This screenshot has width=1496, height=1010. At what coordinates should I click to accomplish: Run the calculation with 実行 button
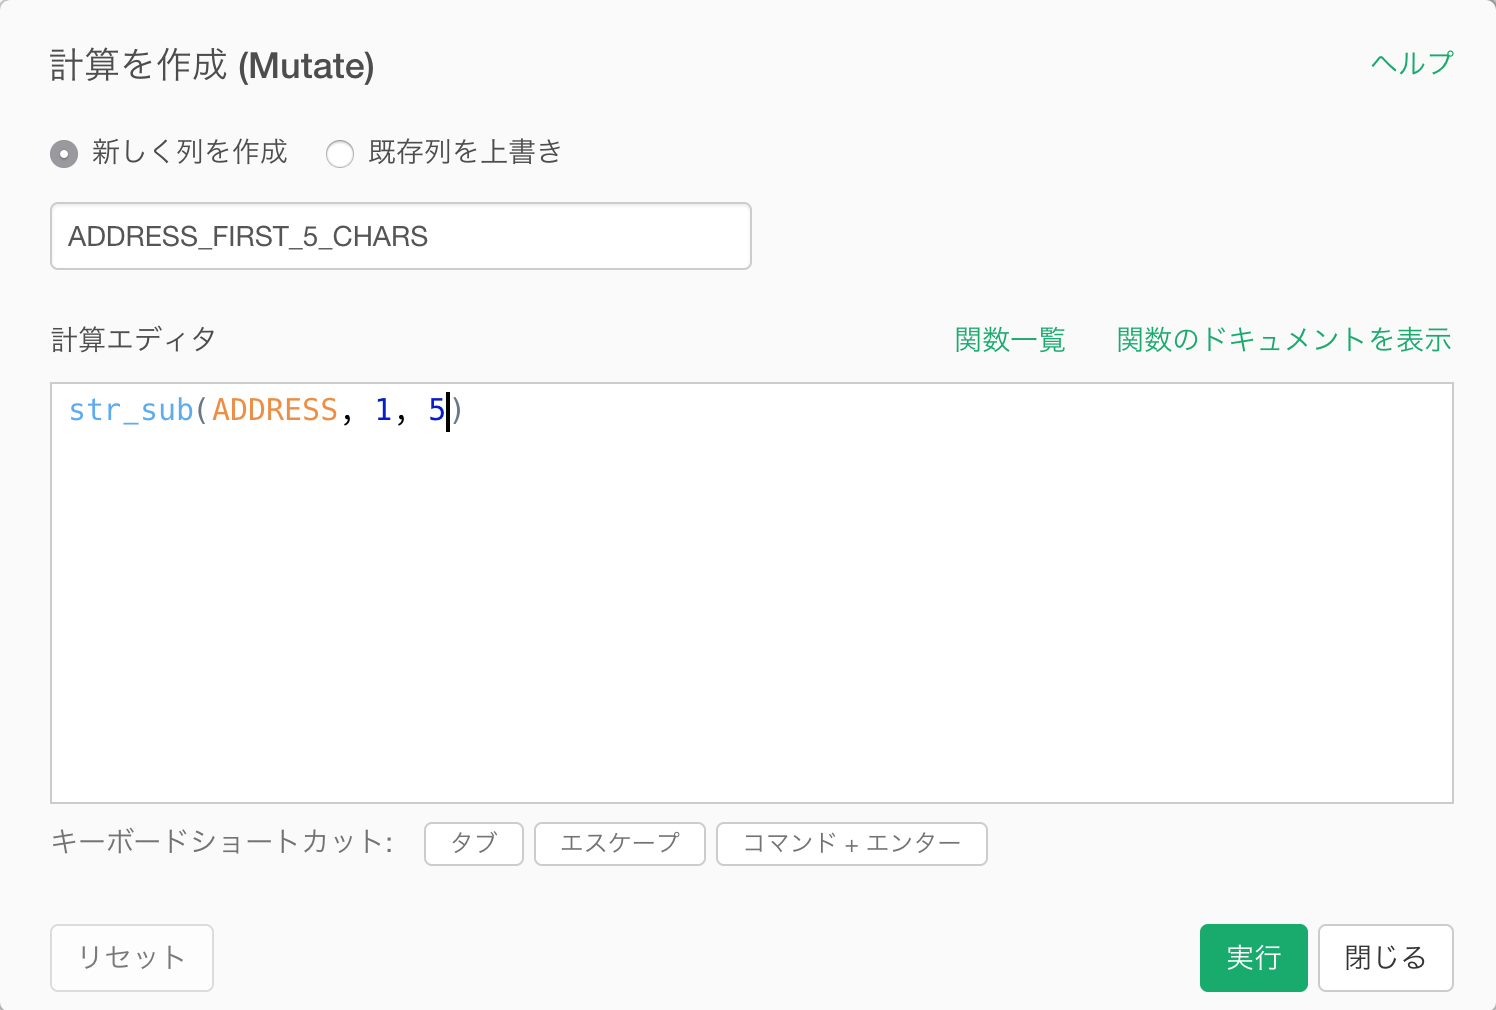coord(1254,958)
